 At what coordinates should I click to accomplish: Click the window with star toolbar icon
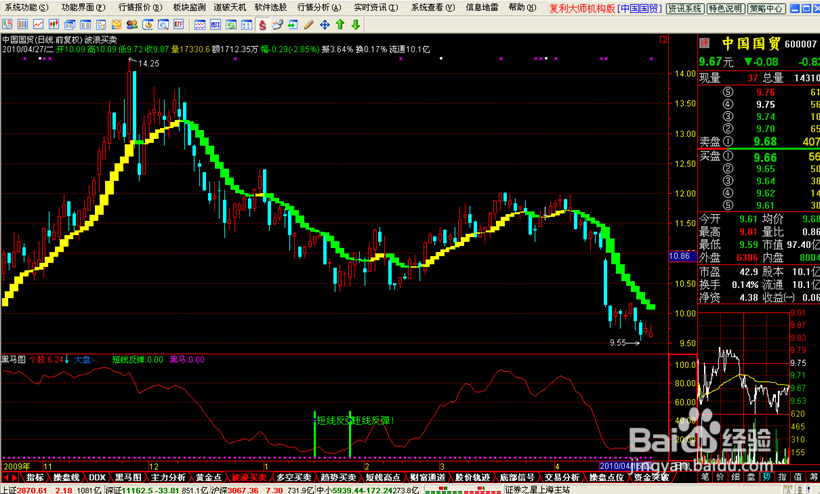click(x=101, y=25)
